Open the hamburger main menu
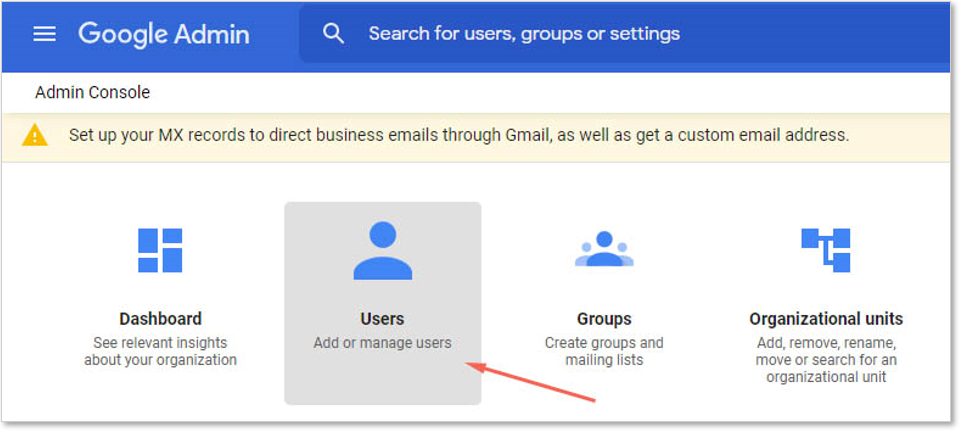The width and height of the screenshot is (961, 432). pyautogui.click(x=44, y=34)
